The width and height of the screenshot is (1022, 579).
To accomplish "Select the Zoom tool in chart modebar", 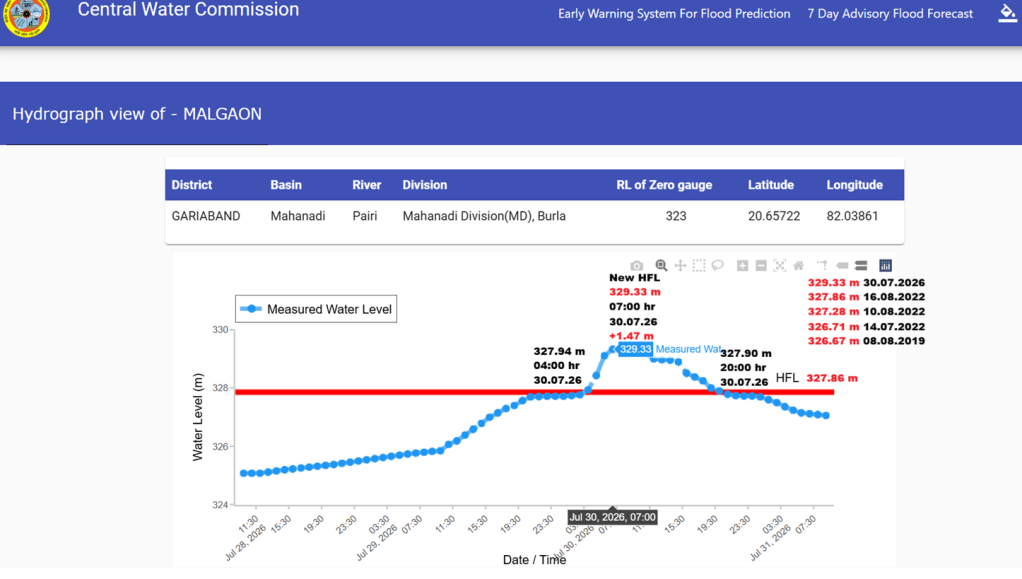I will pos(661,265).
